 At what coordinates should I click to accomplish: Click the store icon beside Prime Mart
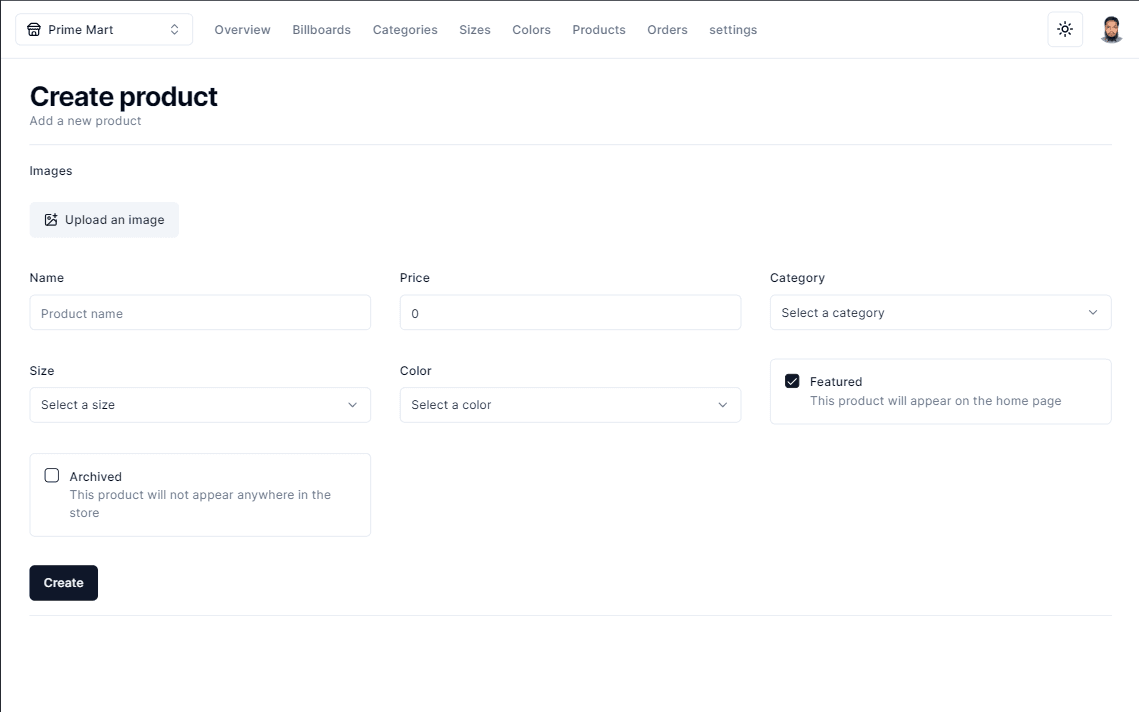click(34, 30)
